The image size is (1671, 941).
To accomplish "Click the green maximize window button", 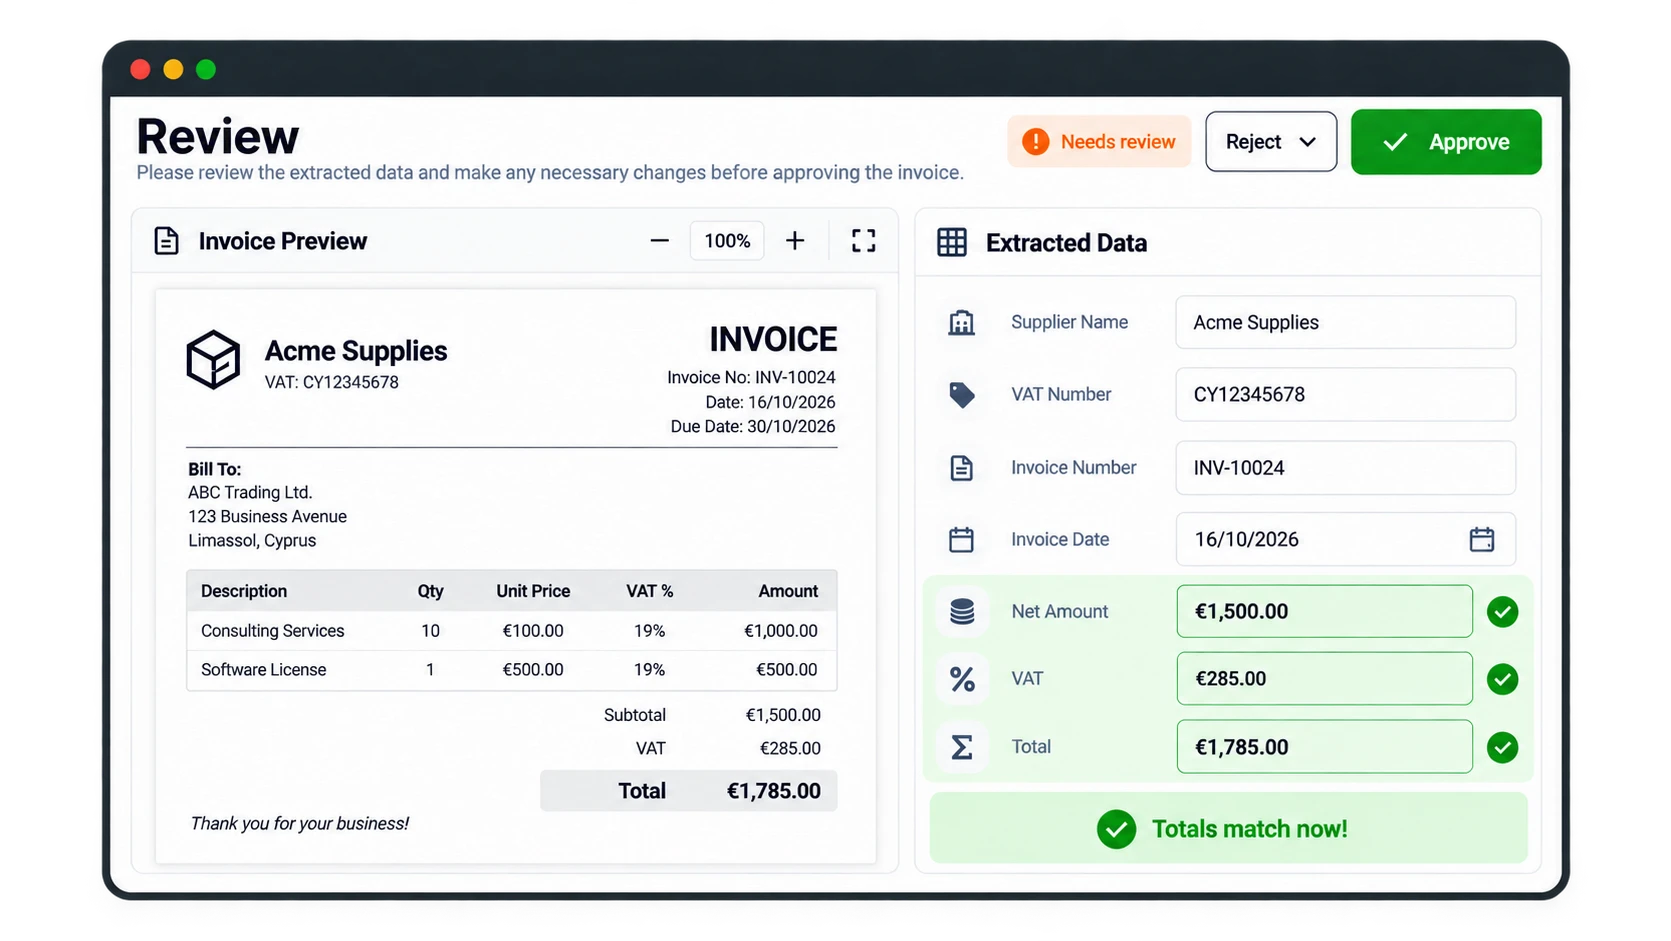I will pos(206,69).
